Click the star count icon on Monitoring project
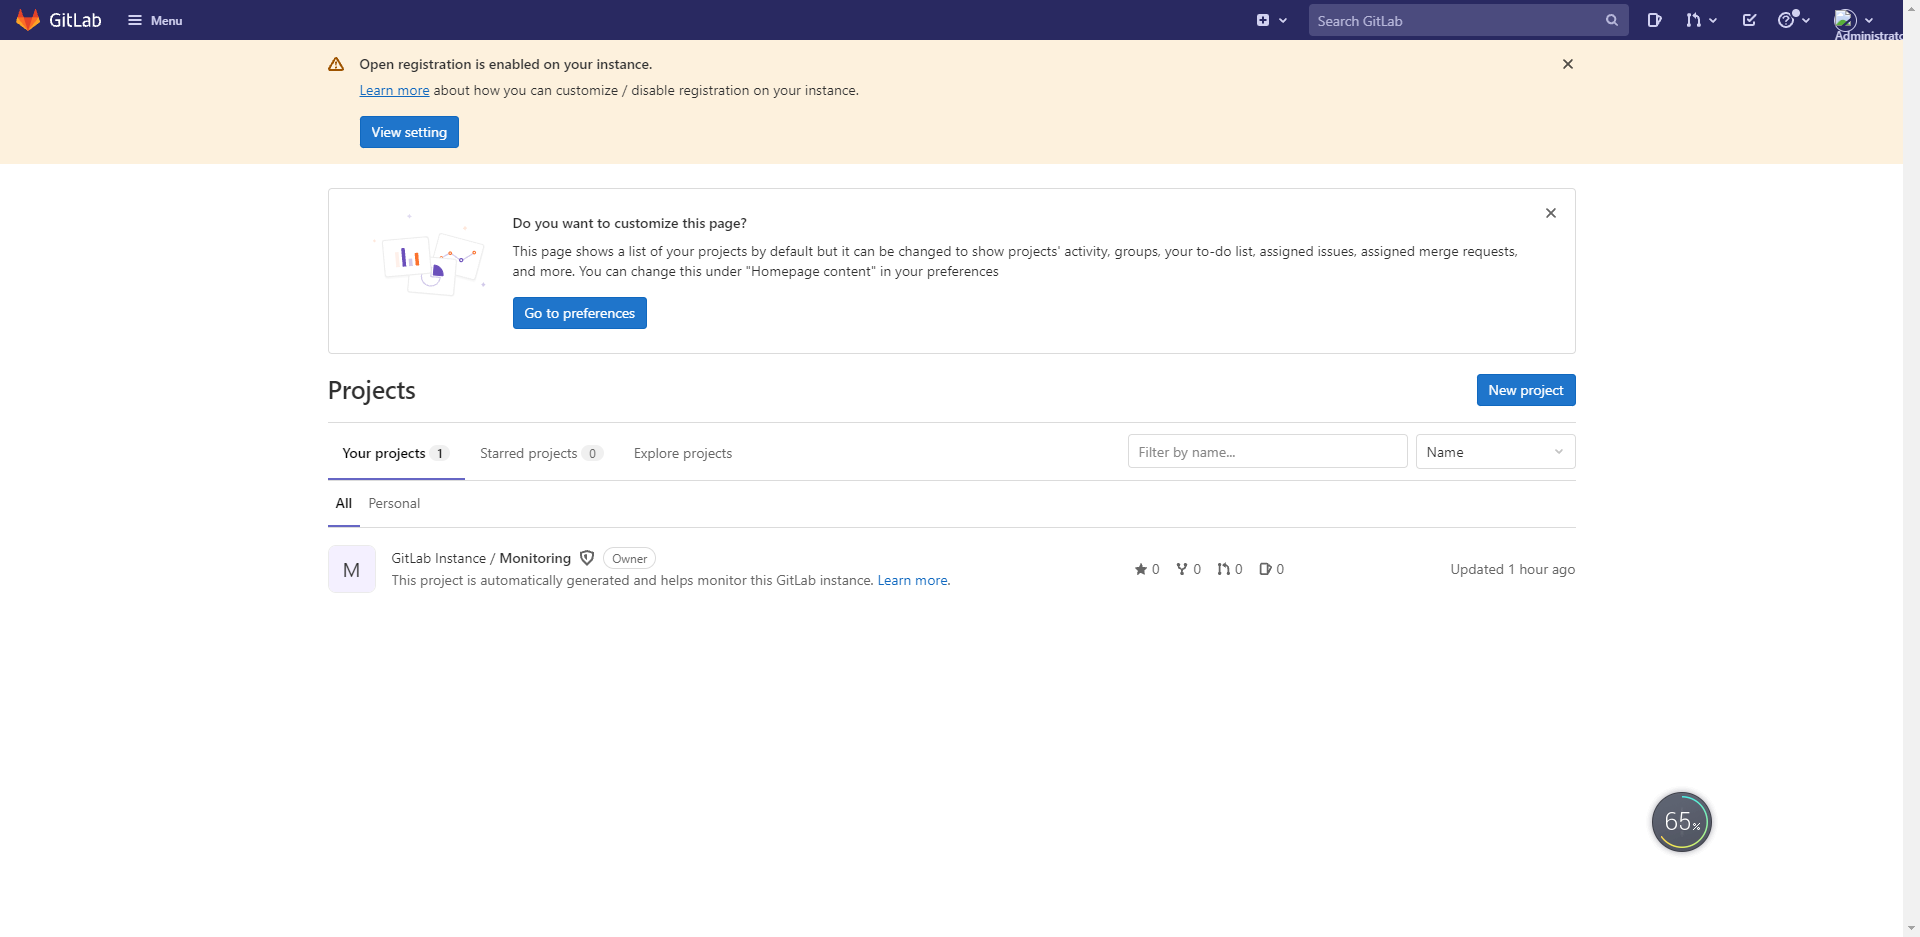1920x937 pixels. [1141, 569]
